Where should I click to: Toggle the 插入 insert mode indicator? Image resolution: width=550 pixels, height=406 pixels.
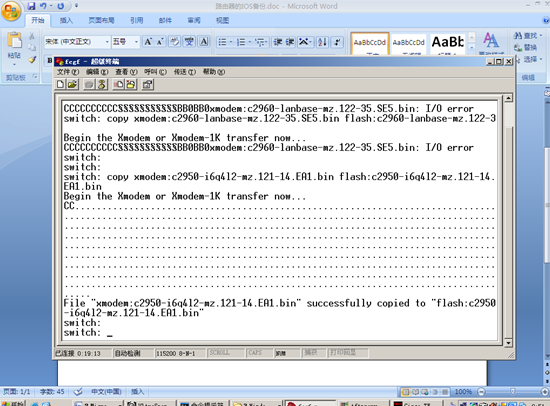click(138, 392)
